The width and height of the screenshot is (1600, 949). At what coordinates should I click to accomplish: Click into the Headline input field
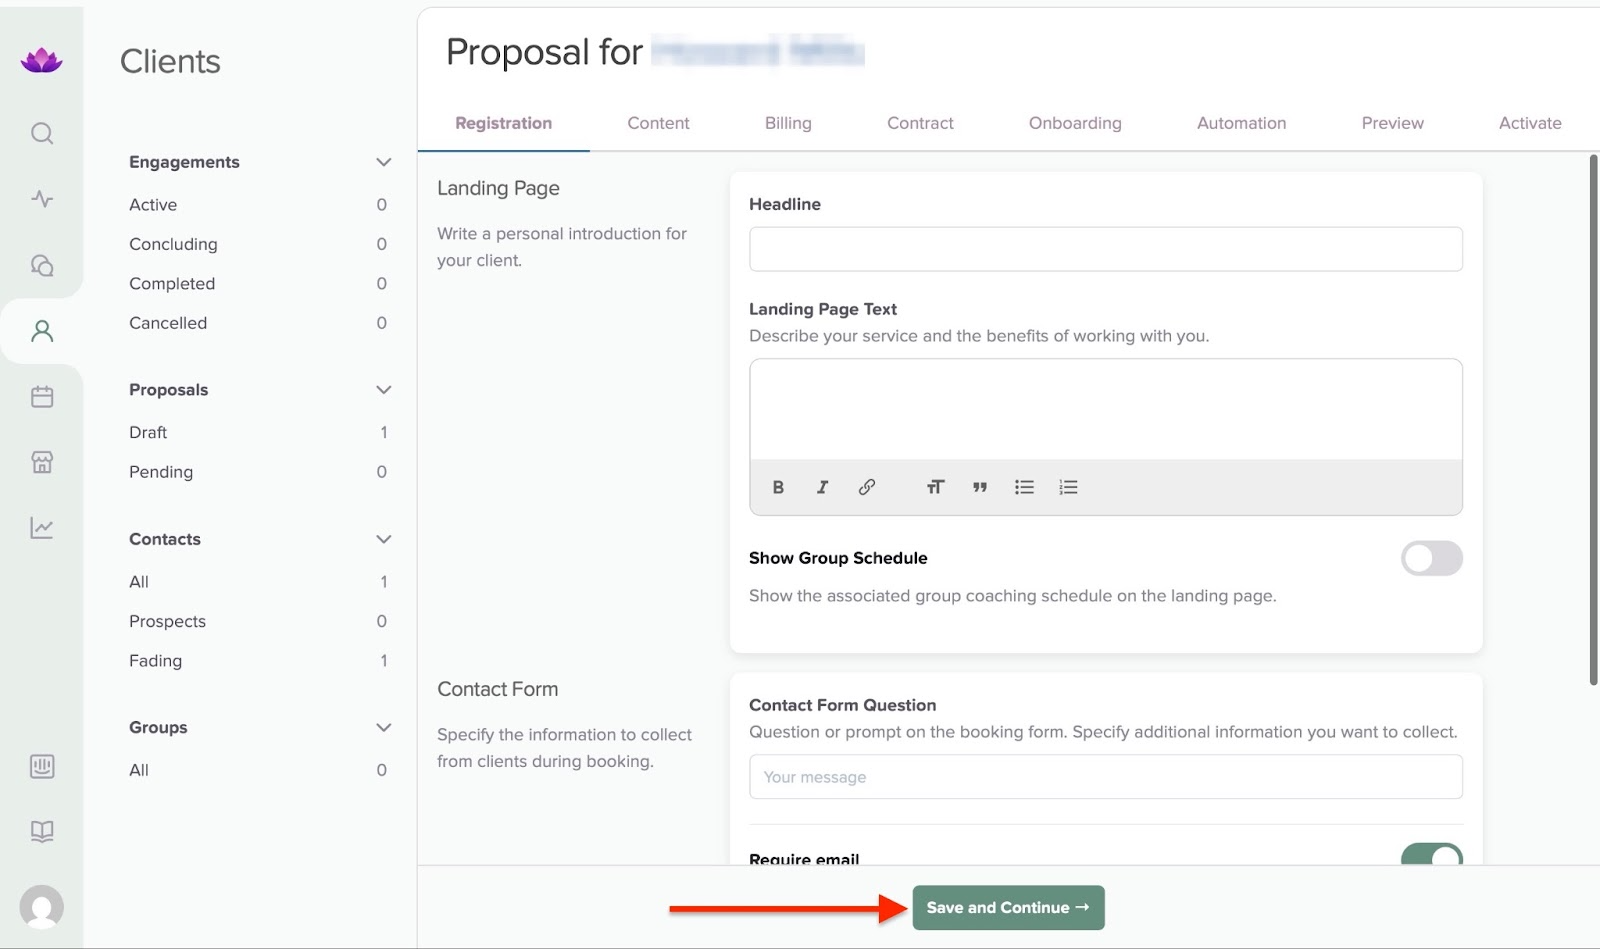click(1106, 249)
